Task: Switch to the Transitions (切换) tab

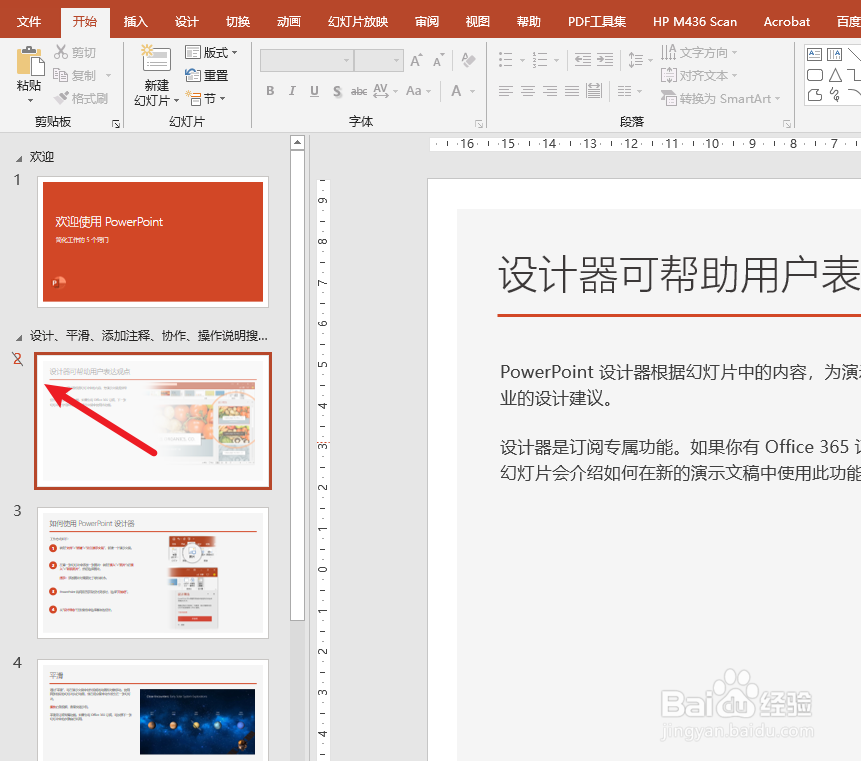Action: (238, 22)
